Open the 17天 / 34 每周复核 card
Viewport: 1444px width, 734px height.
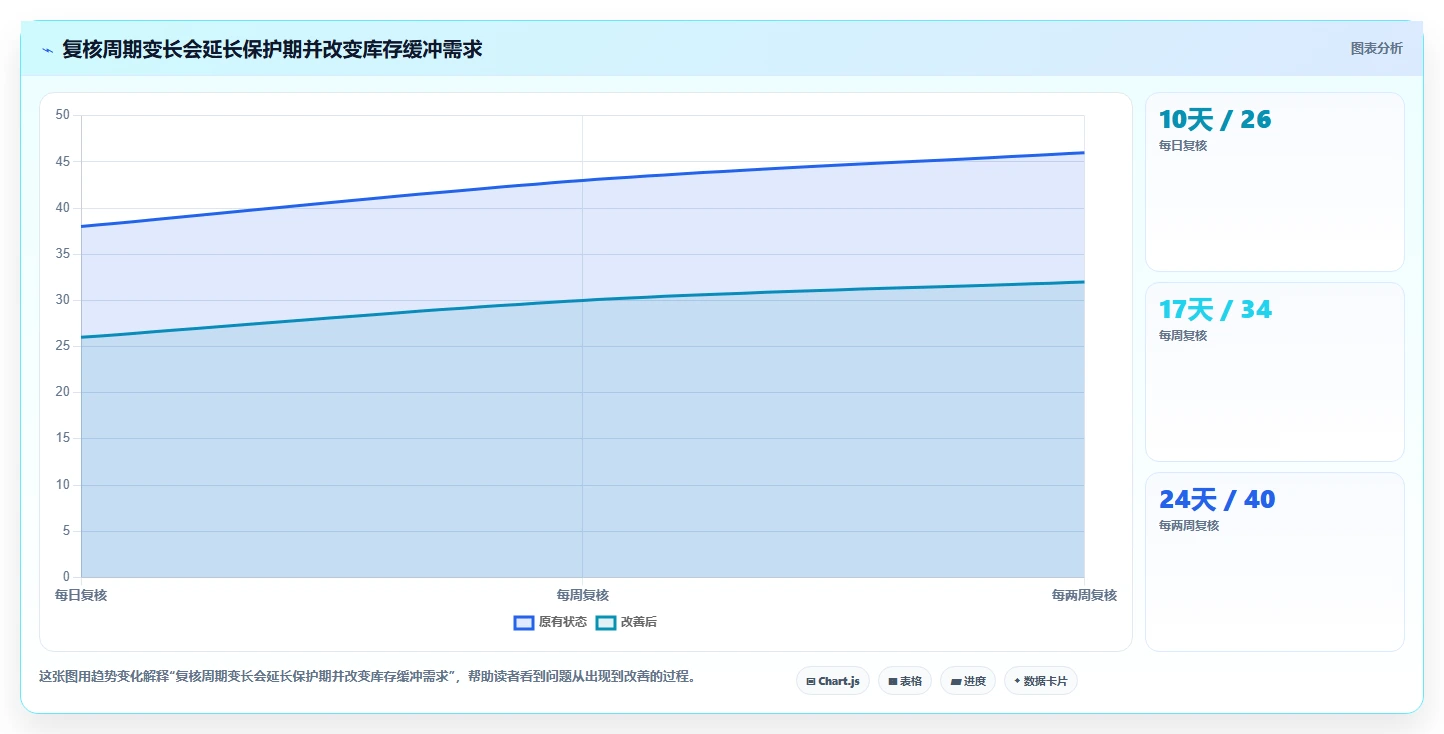click(x=1275, y=372)
